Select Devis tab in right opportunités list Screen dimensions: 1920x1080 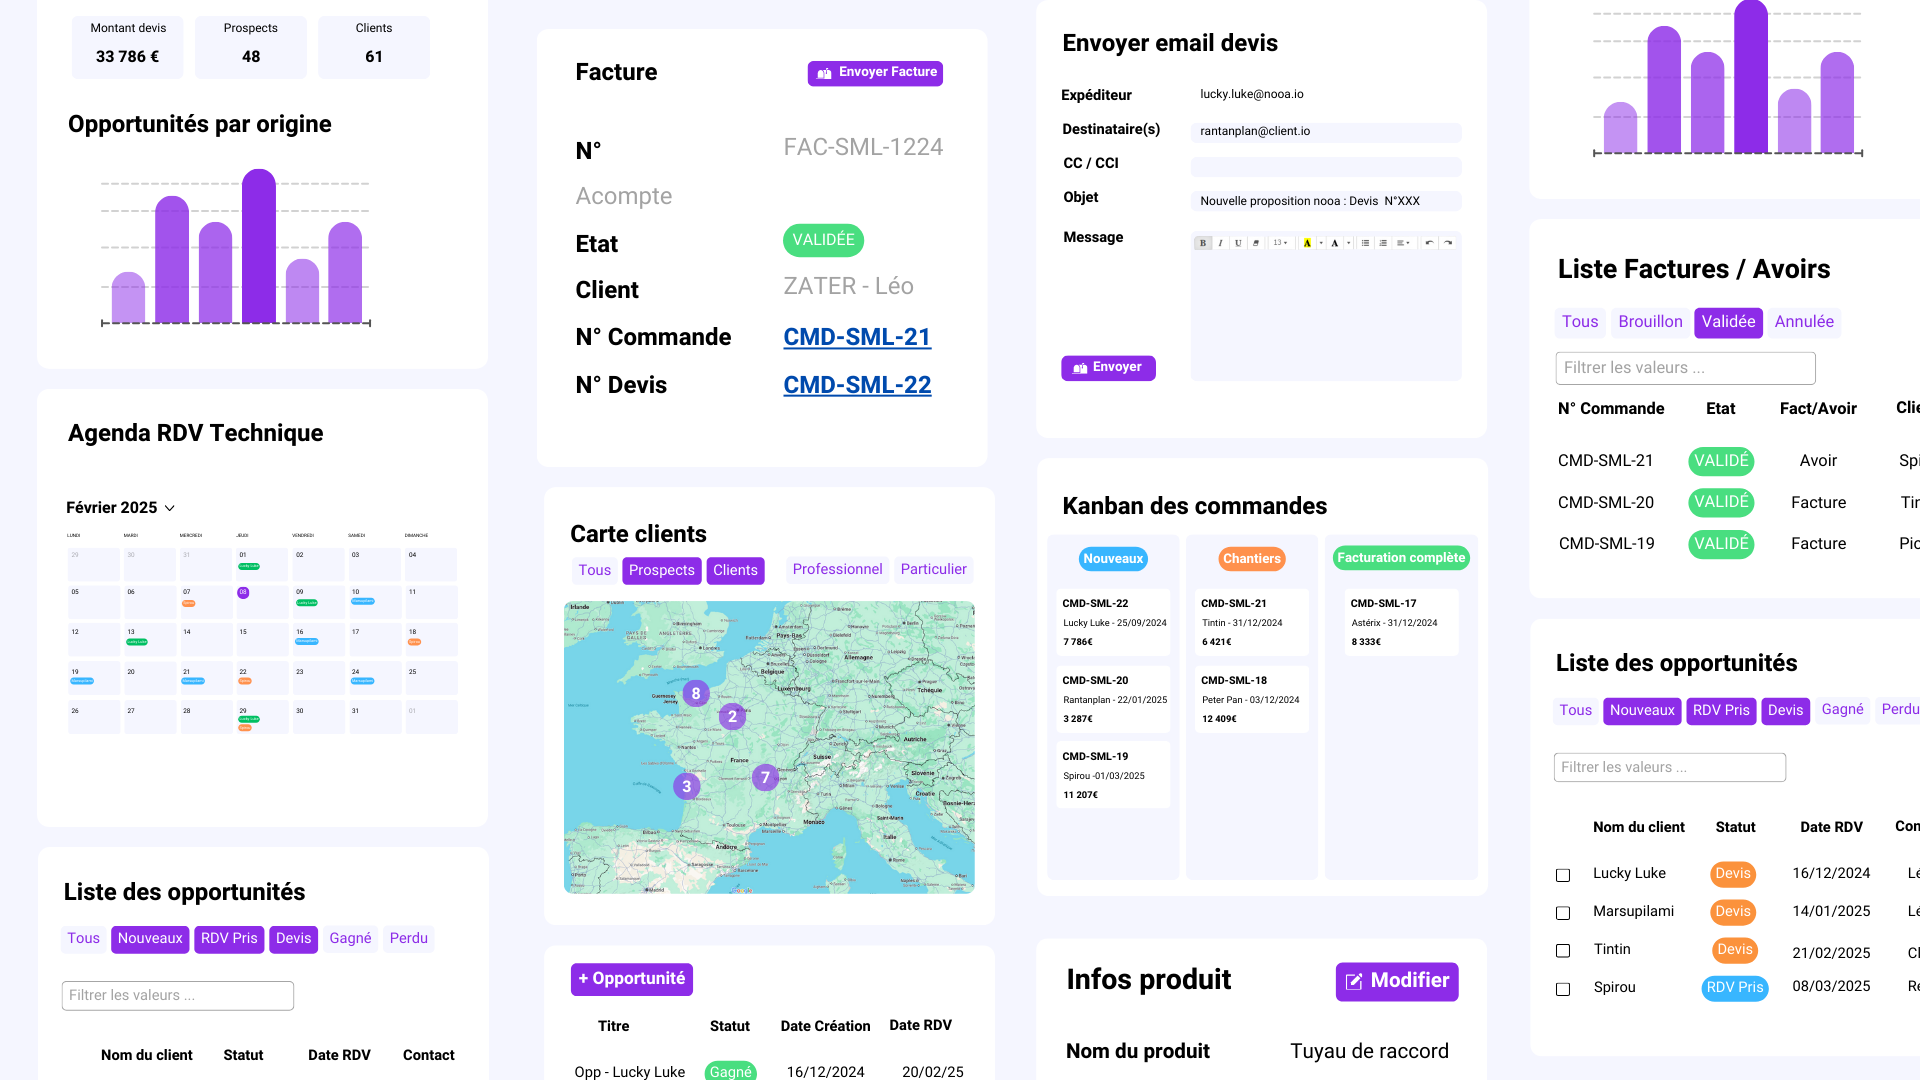(x=1785, y=711)
